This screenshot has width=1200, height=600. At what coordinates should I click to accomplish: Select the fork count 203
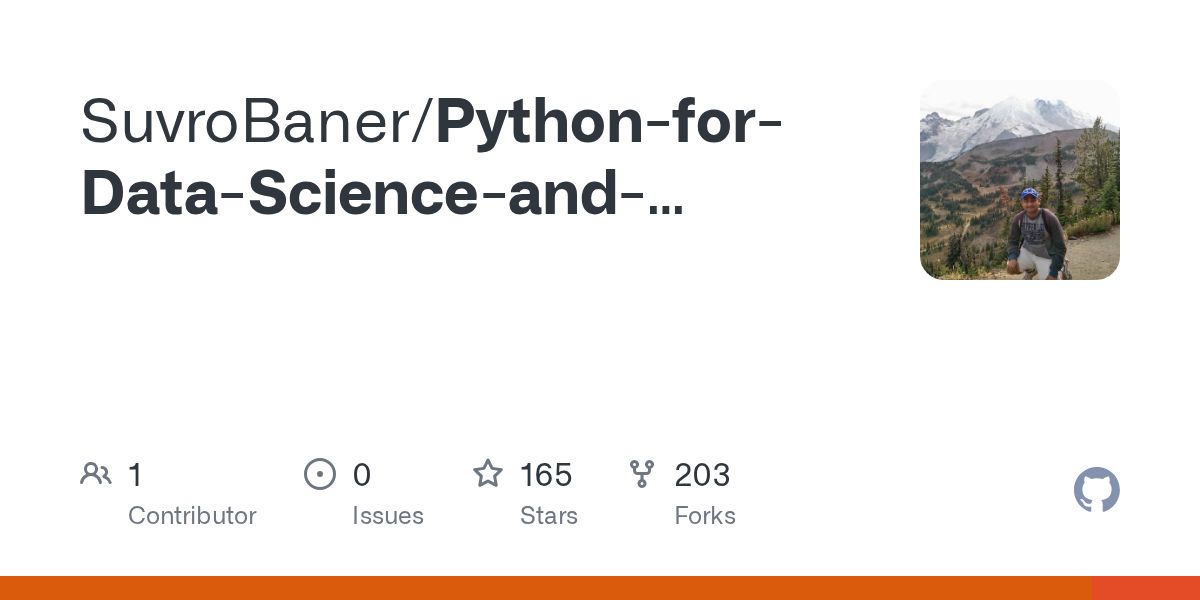point(702,475)
